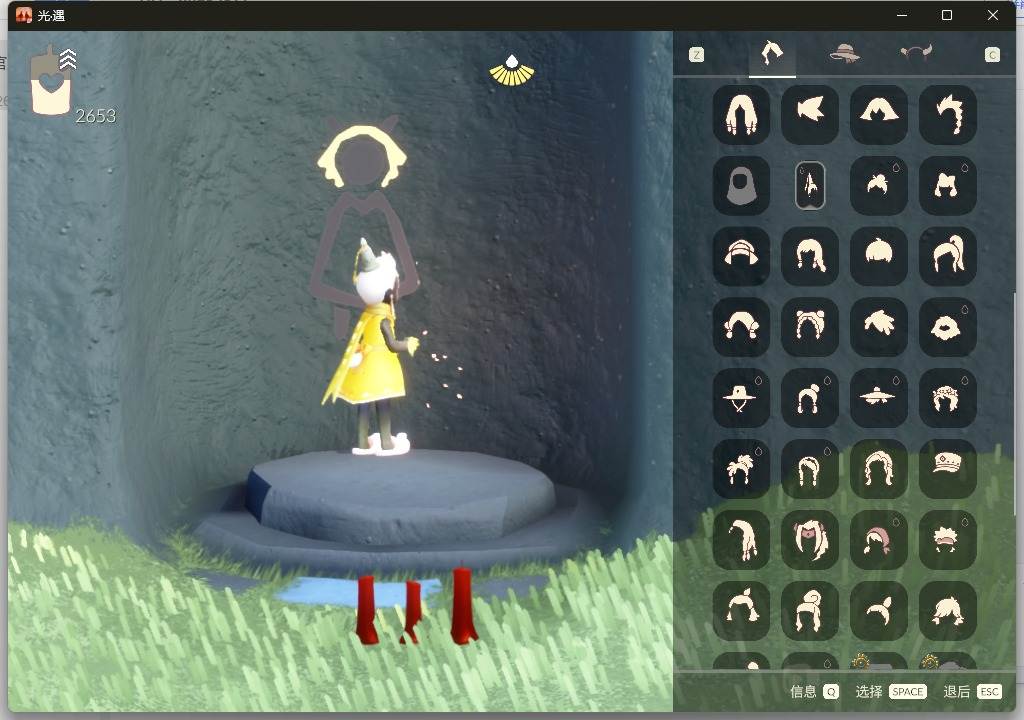Click the winged light fan energy indicator
Screen dimensions: 1024x720
click(x=512, y=71)
